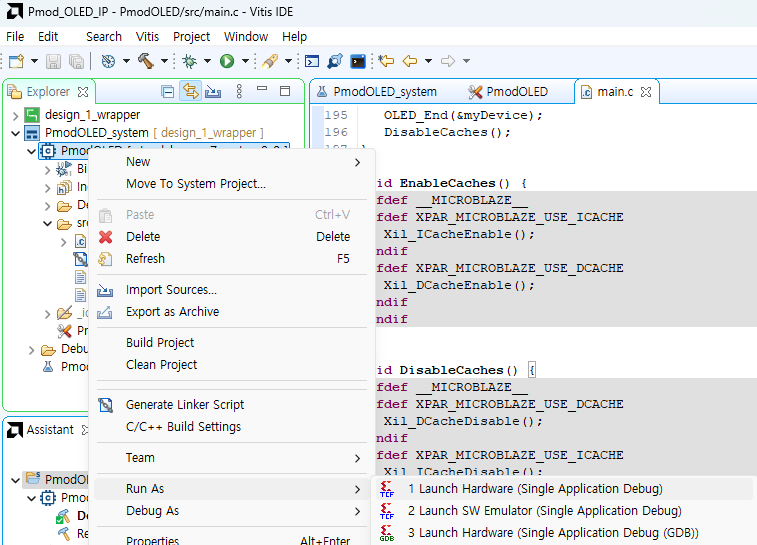The height and width of the screenshot is (545, 757).
Task: Choose Import Sources from context menu
Action: (x=232, y=290)
